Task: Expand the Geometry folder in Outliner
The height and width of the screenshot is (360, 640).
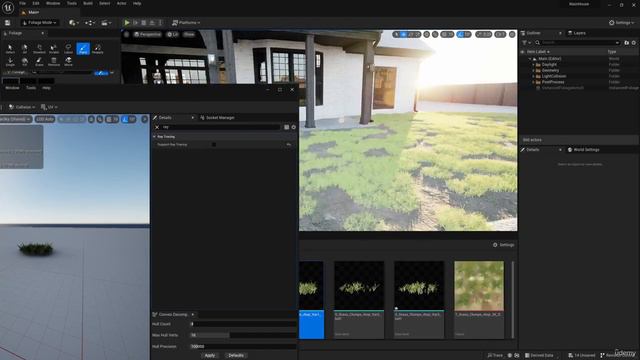Action: (x=533, y=70)
